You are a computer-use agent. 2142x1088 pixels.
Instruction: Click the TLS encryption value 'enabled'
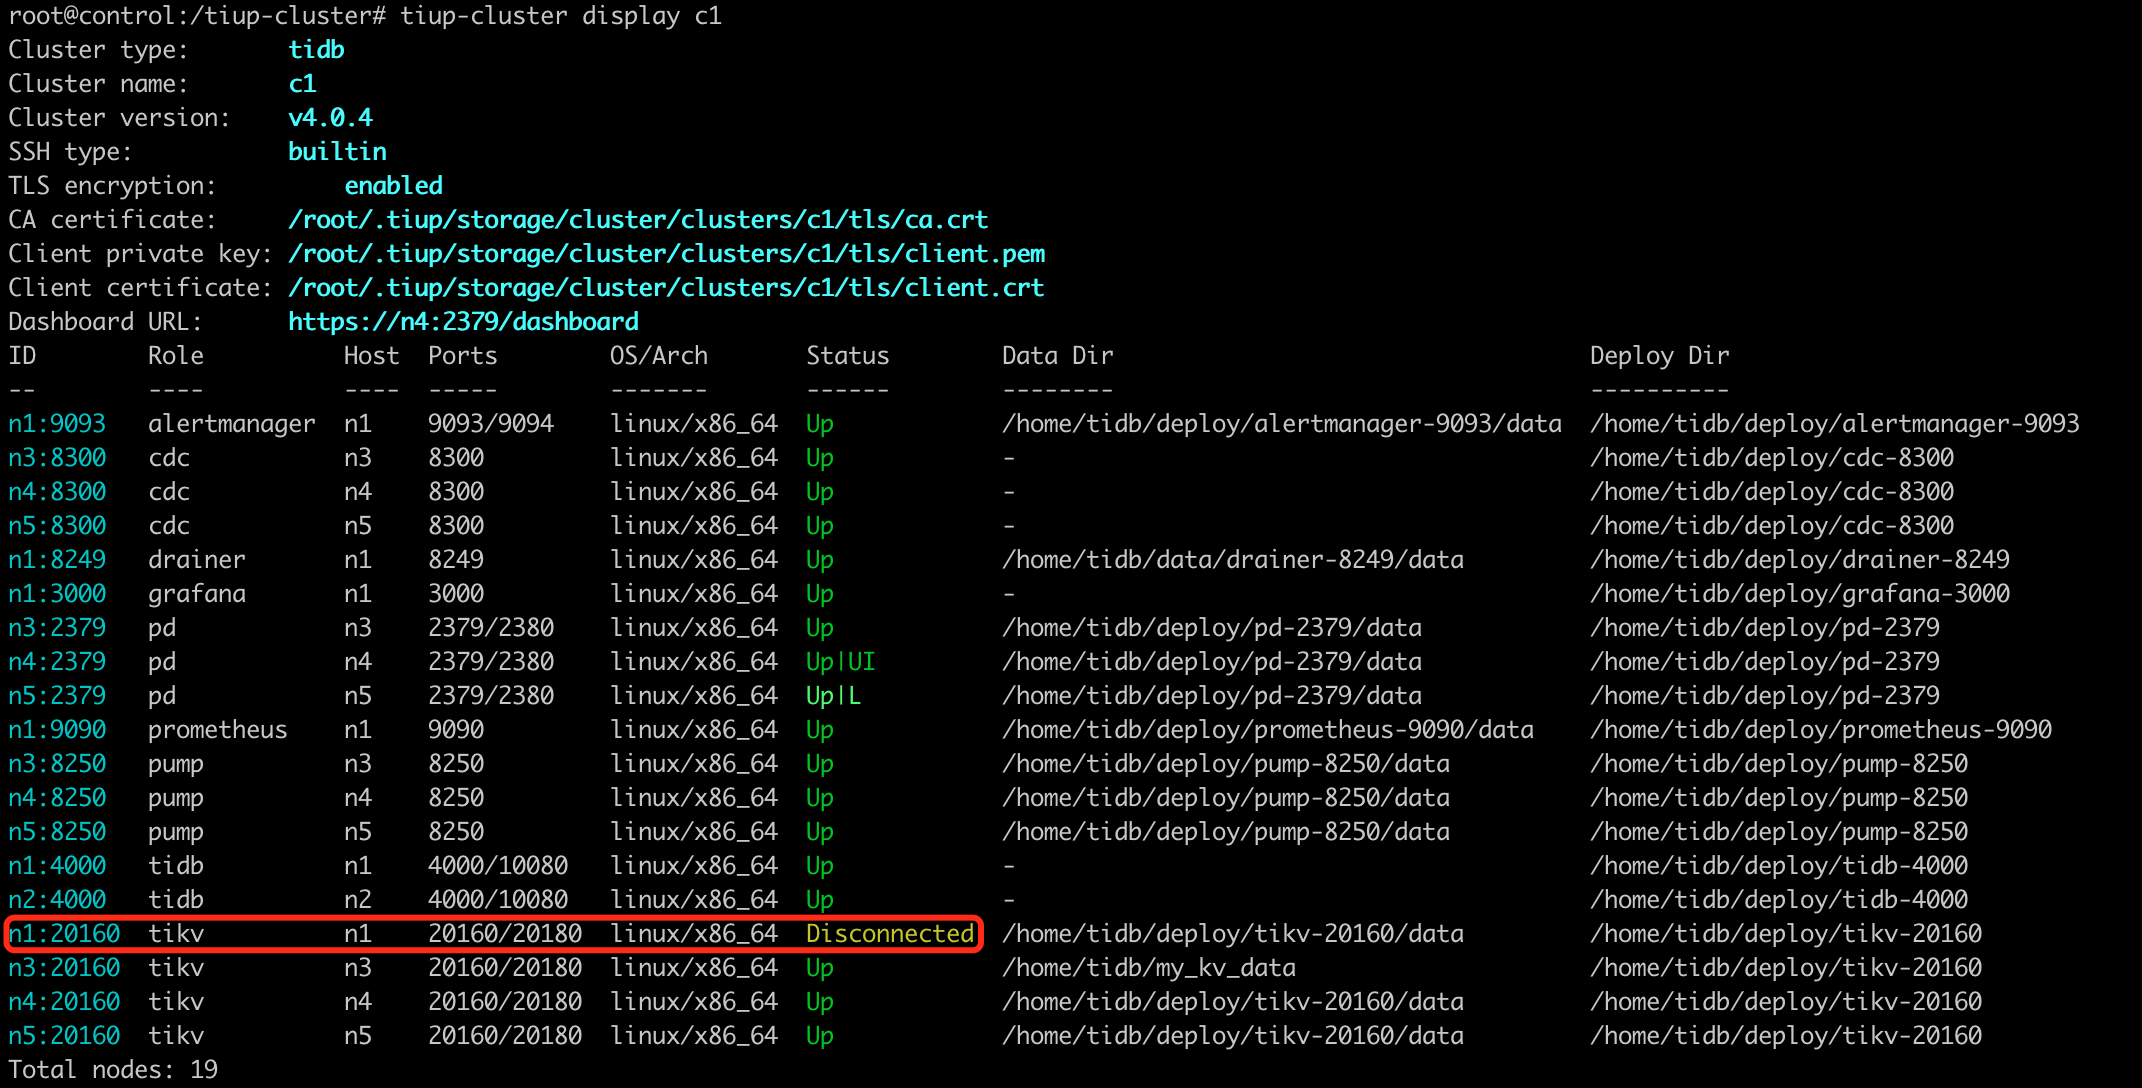pos(393,186)
